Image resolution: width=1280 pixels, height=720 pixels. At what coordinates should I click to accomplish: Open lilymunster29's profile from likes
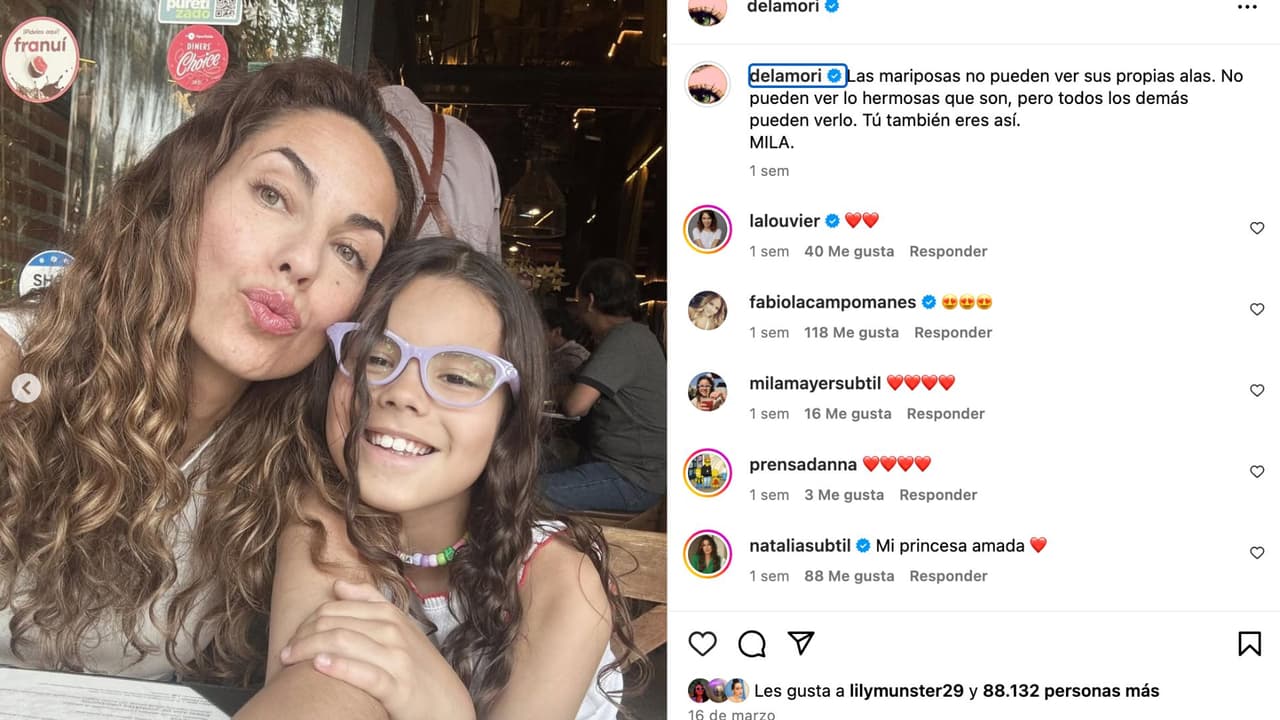pyautogui.click(x=906, y=691)
